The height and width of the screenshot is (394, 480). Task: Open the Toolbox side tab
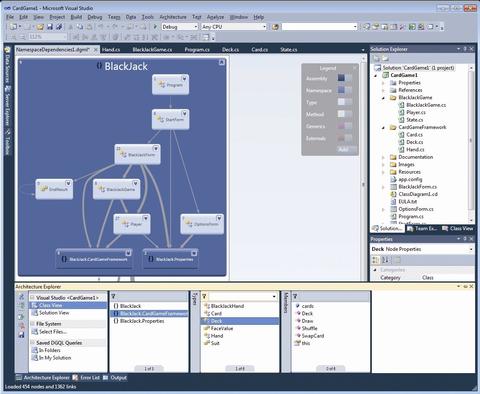click(x=8, y=143)
